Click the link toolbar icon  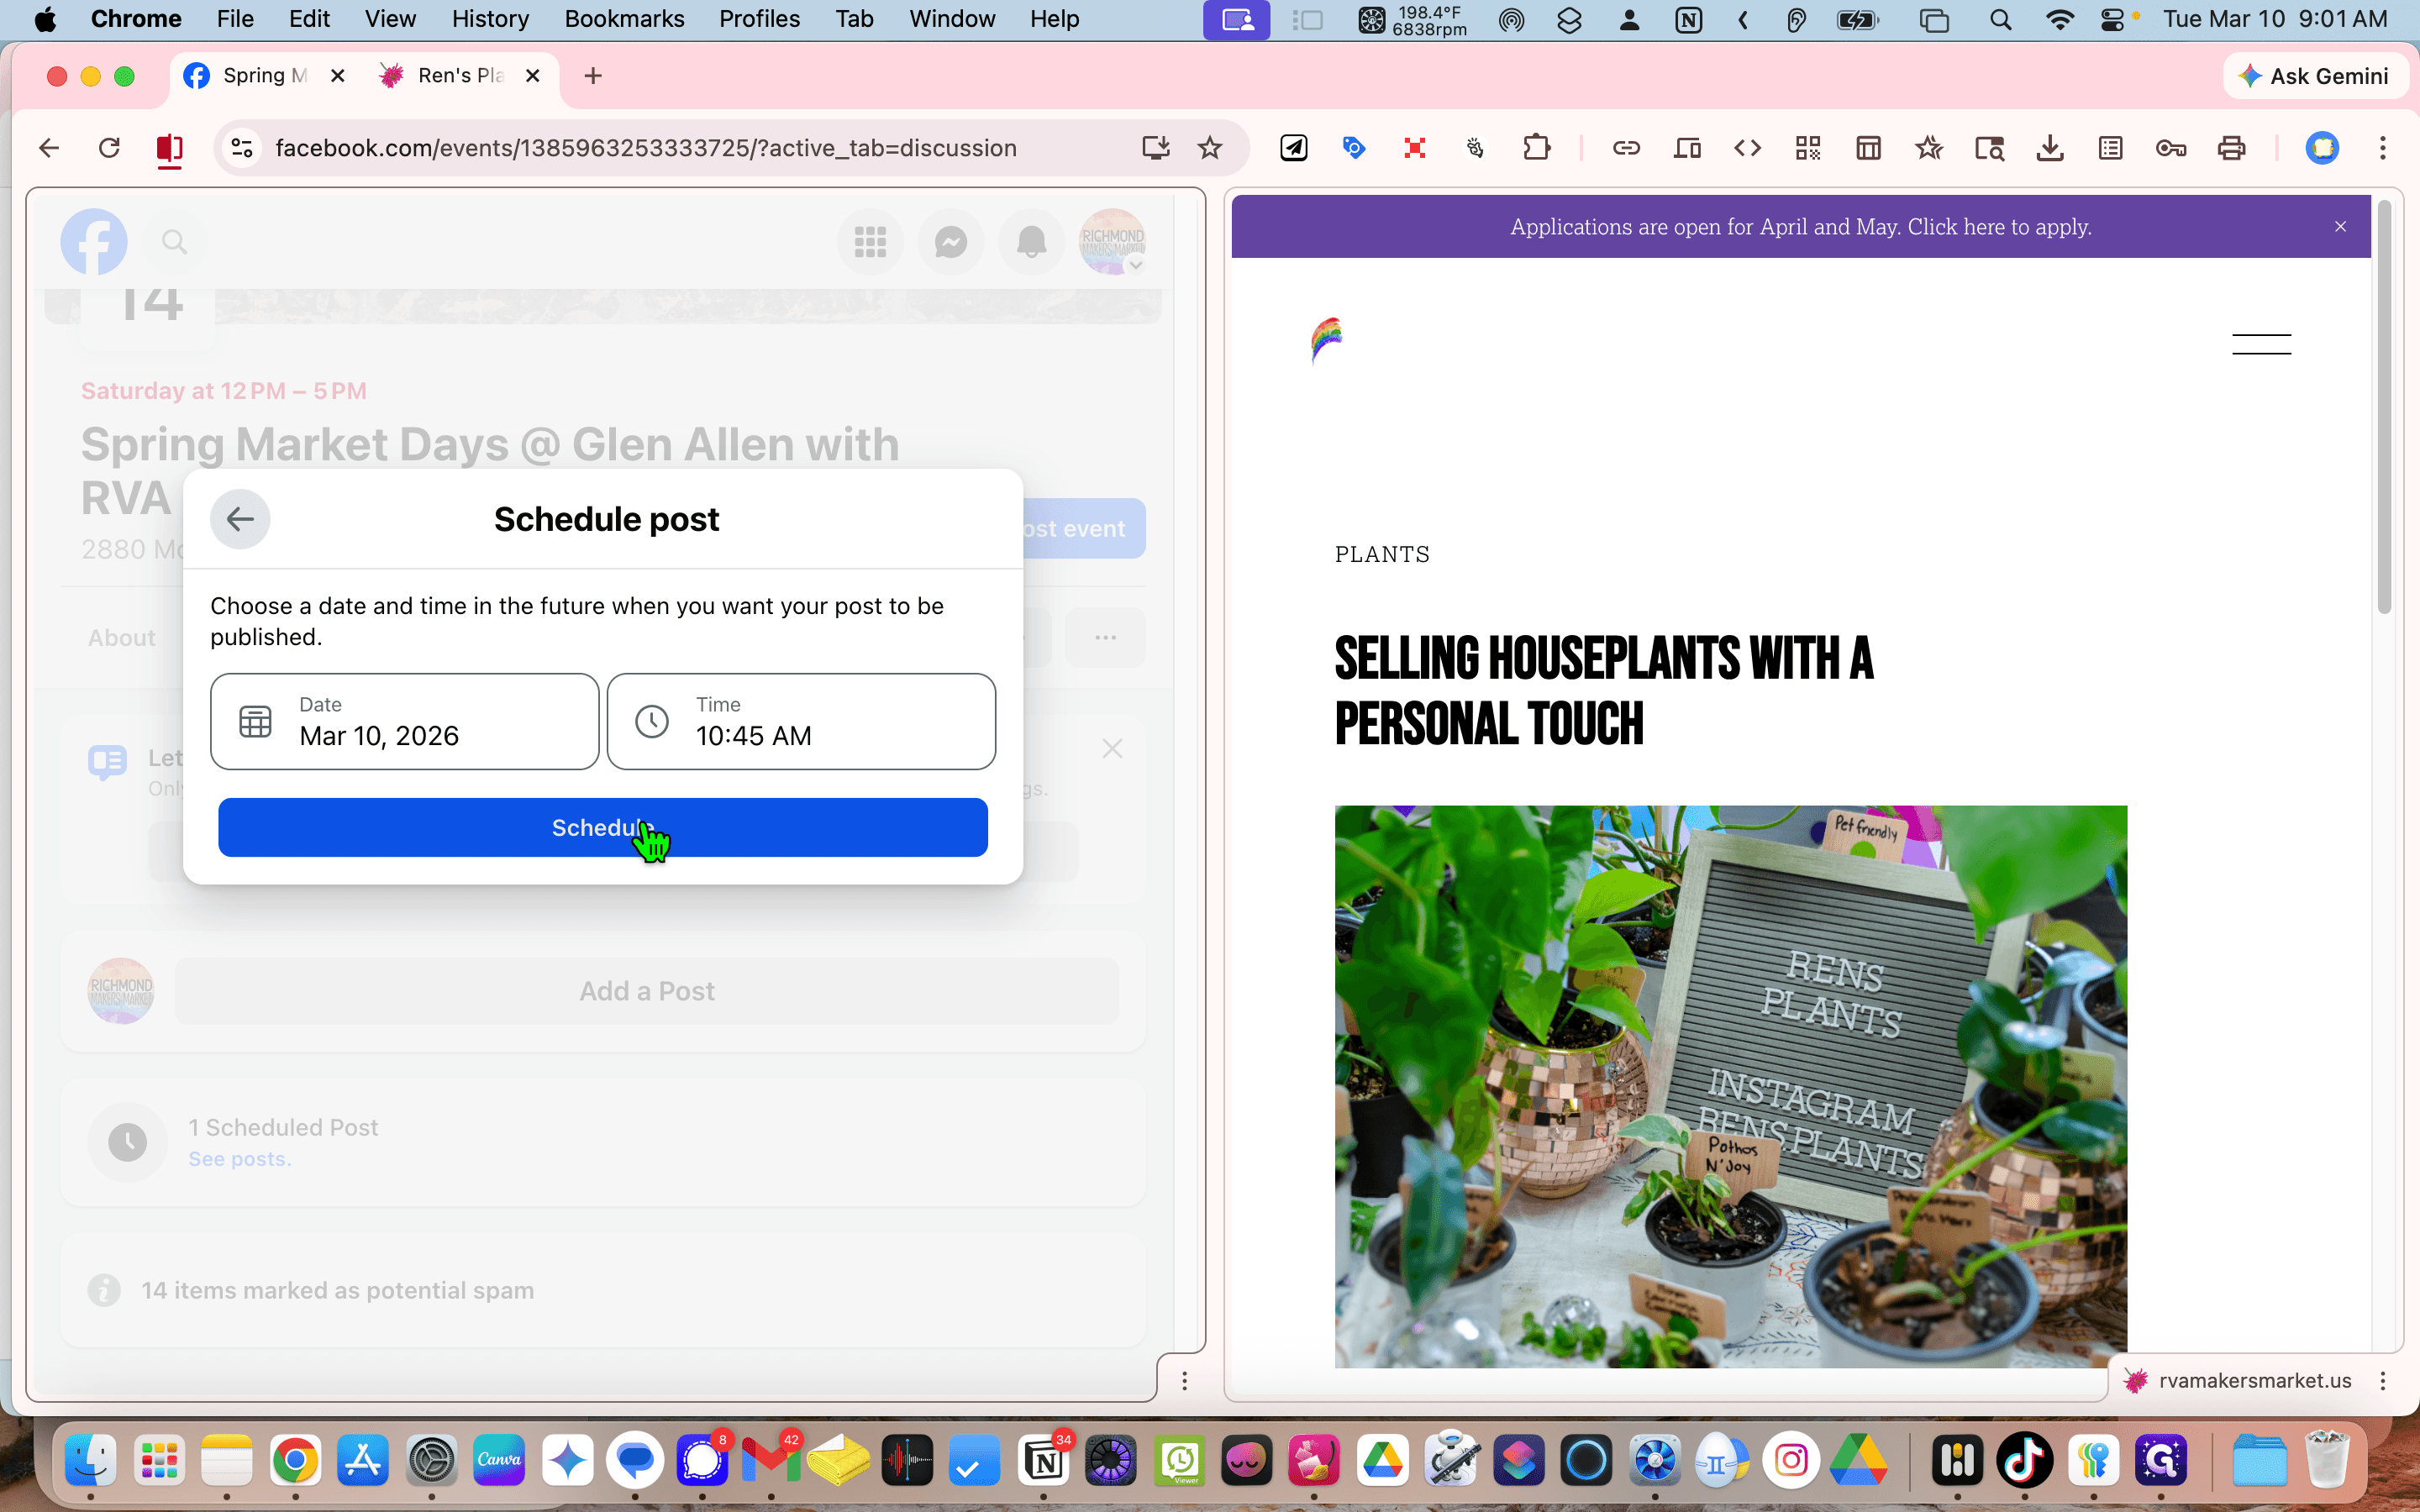pos(1626,148)
